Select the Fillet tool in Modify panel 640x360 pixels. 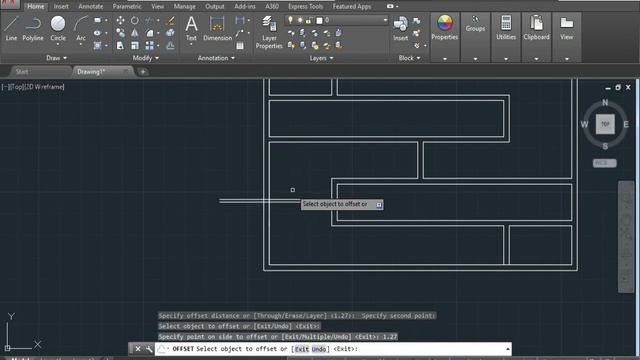click(x=149, y=33)
